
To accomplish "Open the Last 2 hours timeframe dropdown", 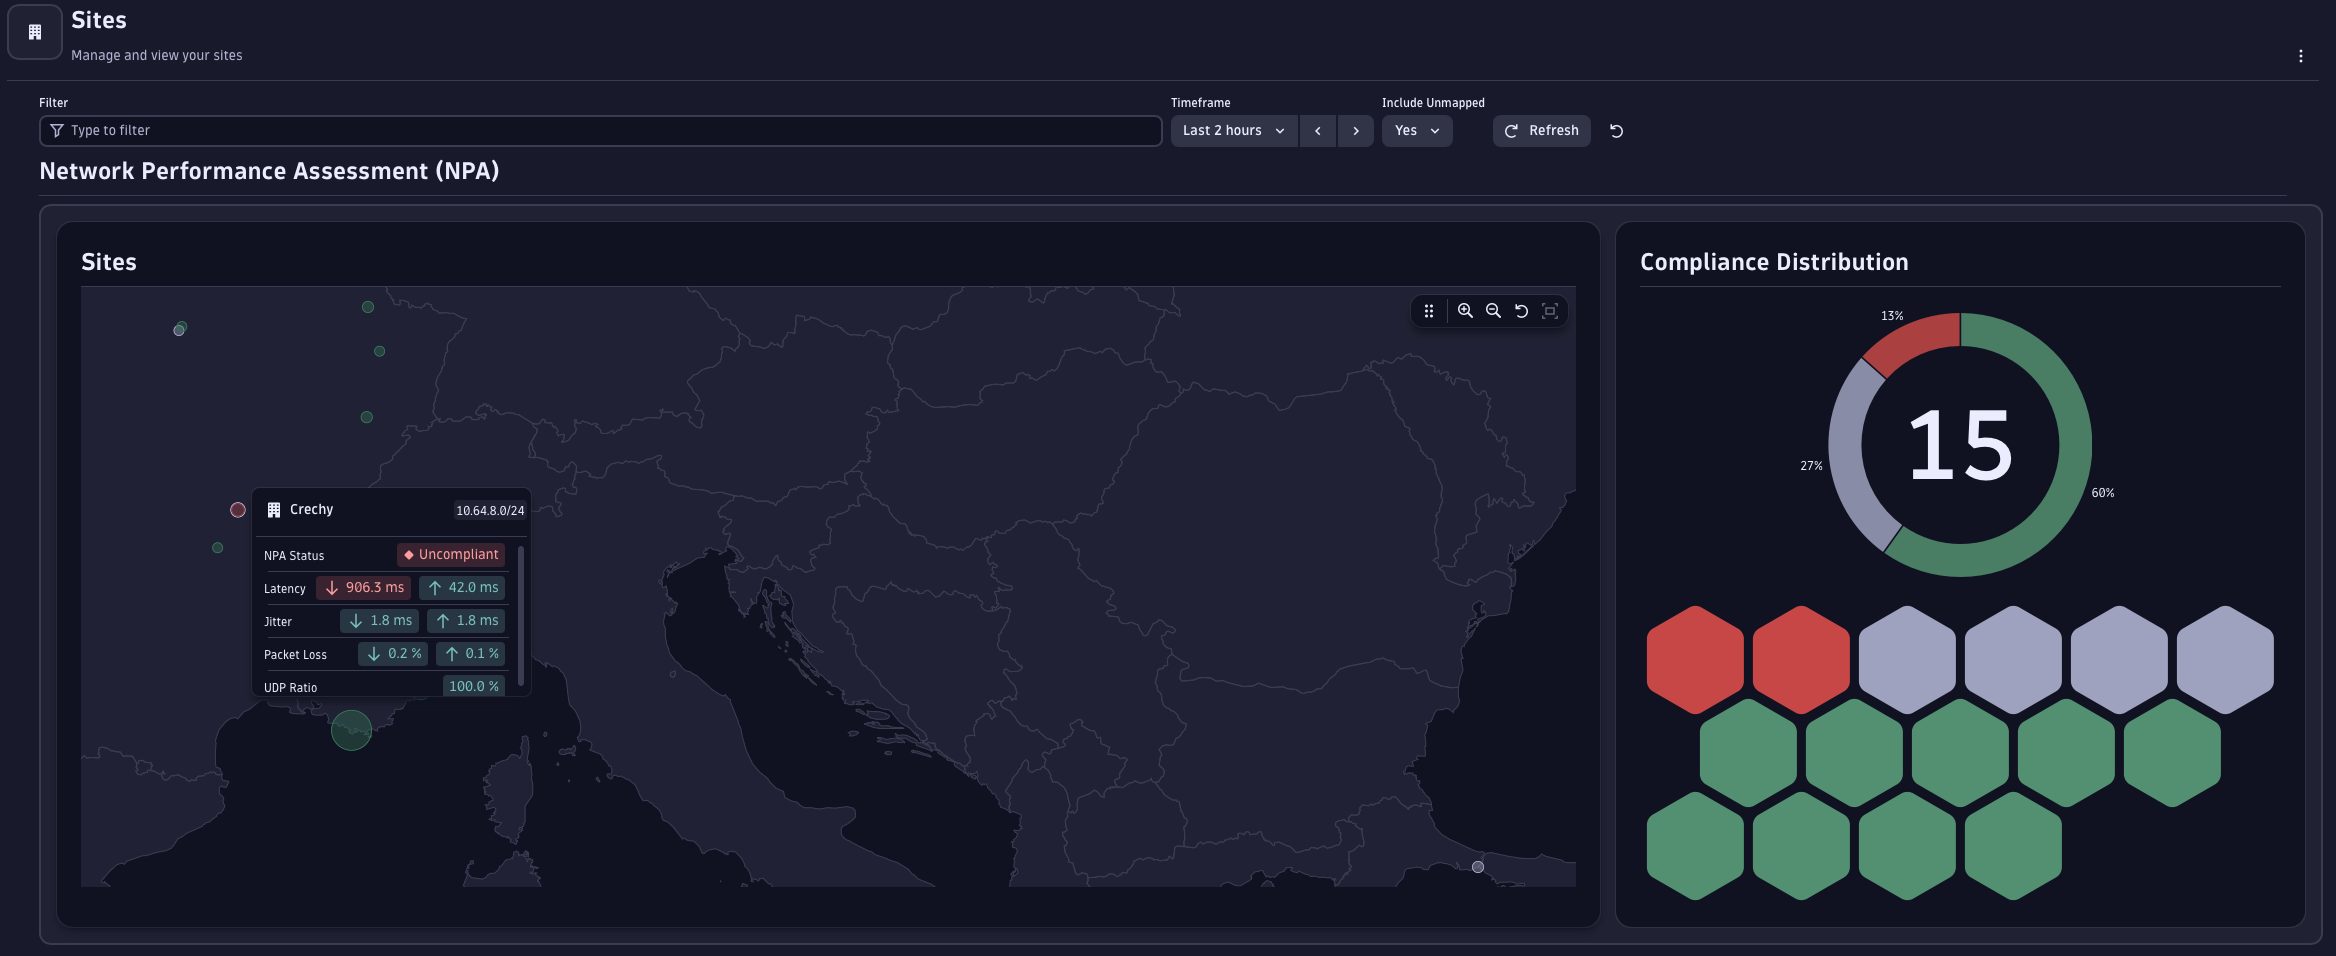I will (1233, 130).
